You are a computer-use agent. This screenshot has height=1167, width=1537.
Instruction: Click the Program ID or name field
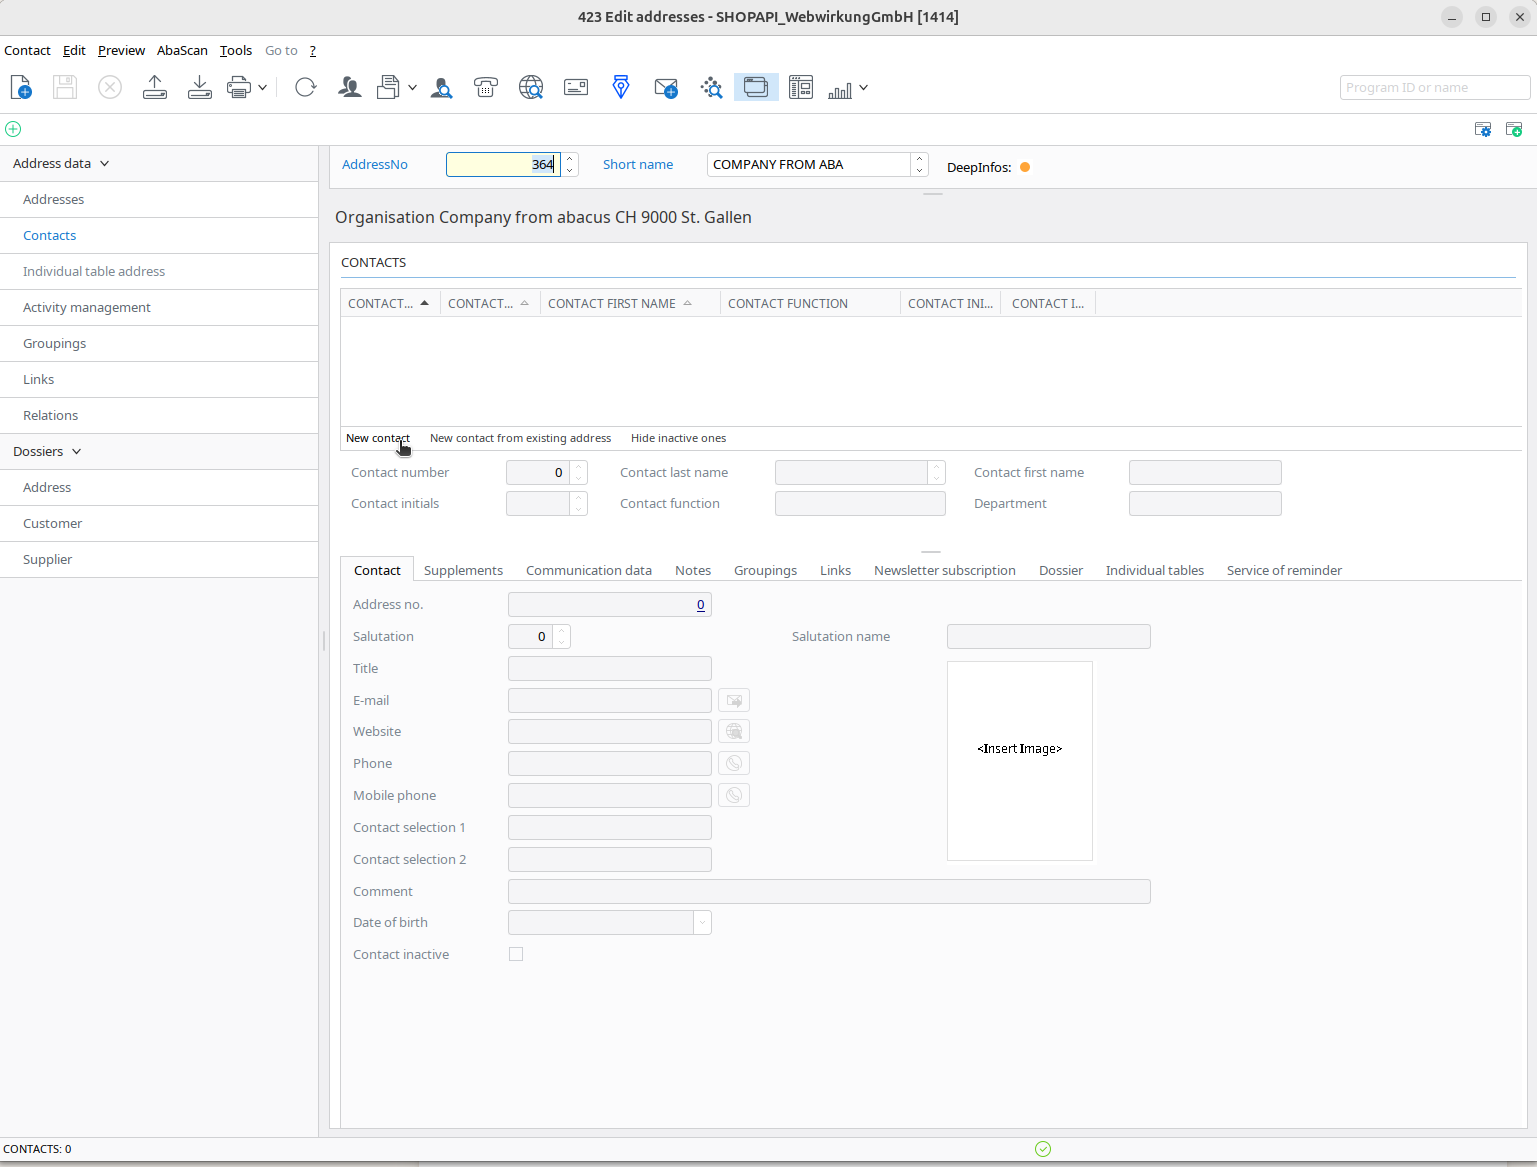1434,88
